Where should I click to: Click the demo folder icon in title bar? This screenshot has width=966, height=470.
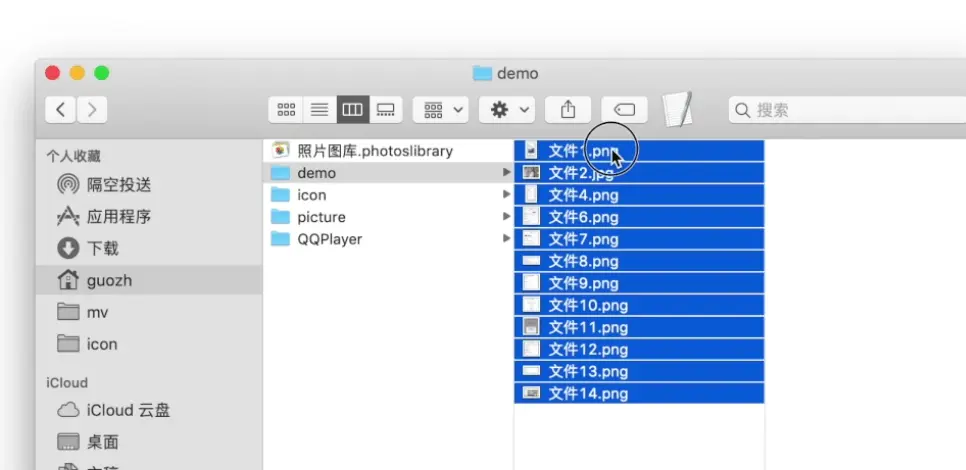(x=482, y=73)
